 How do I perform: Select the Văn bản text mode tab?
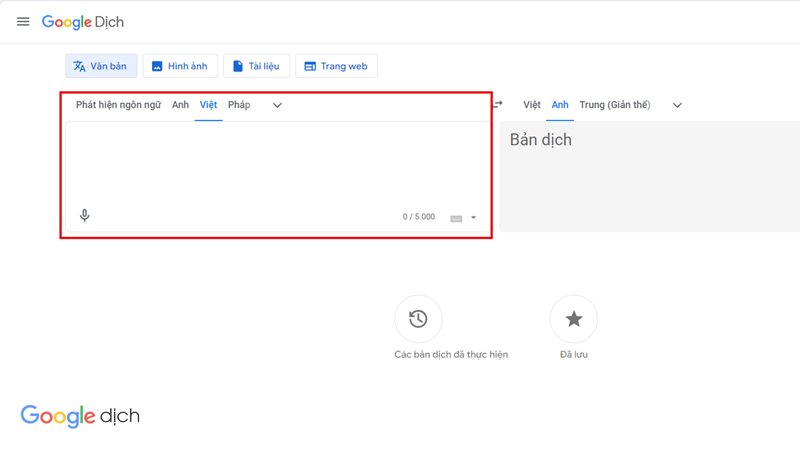coord(101,66)
